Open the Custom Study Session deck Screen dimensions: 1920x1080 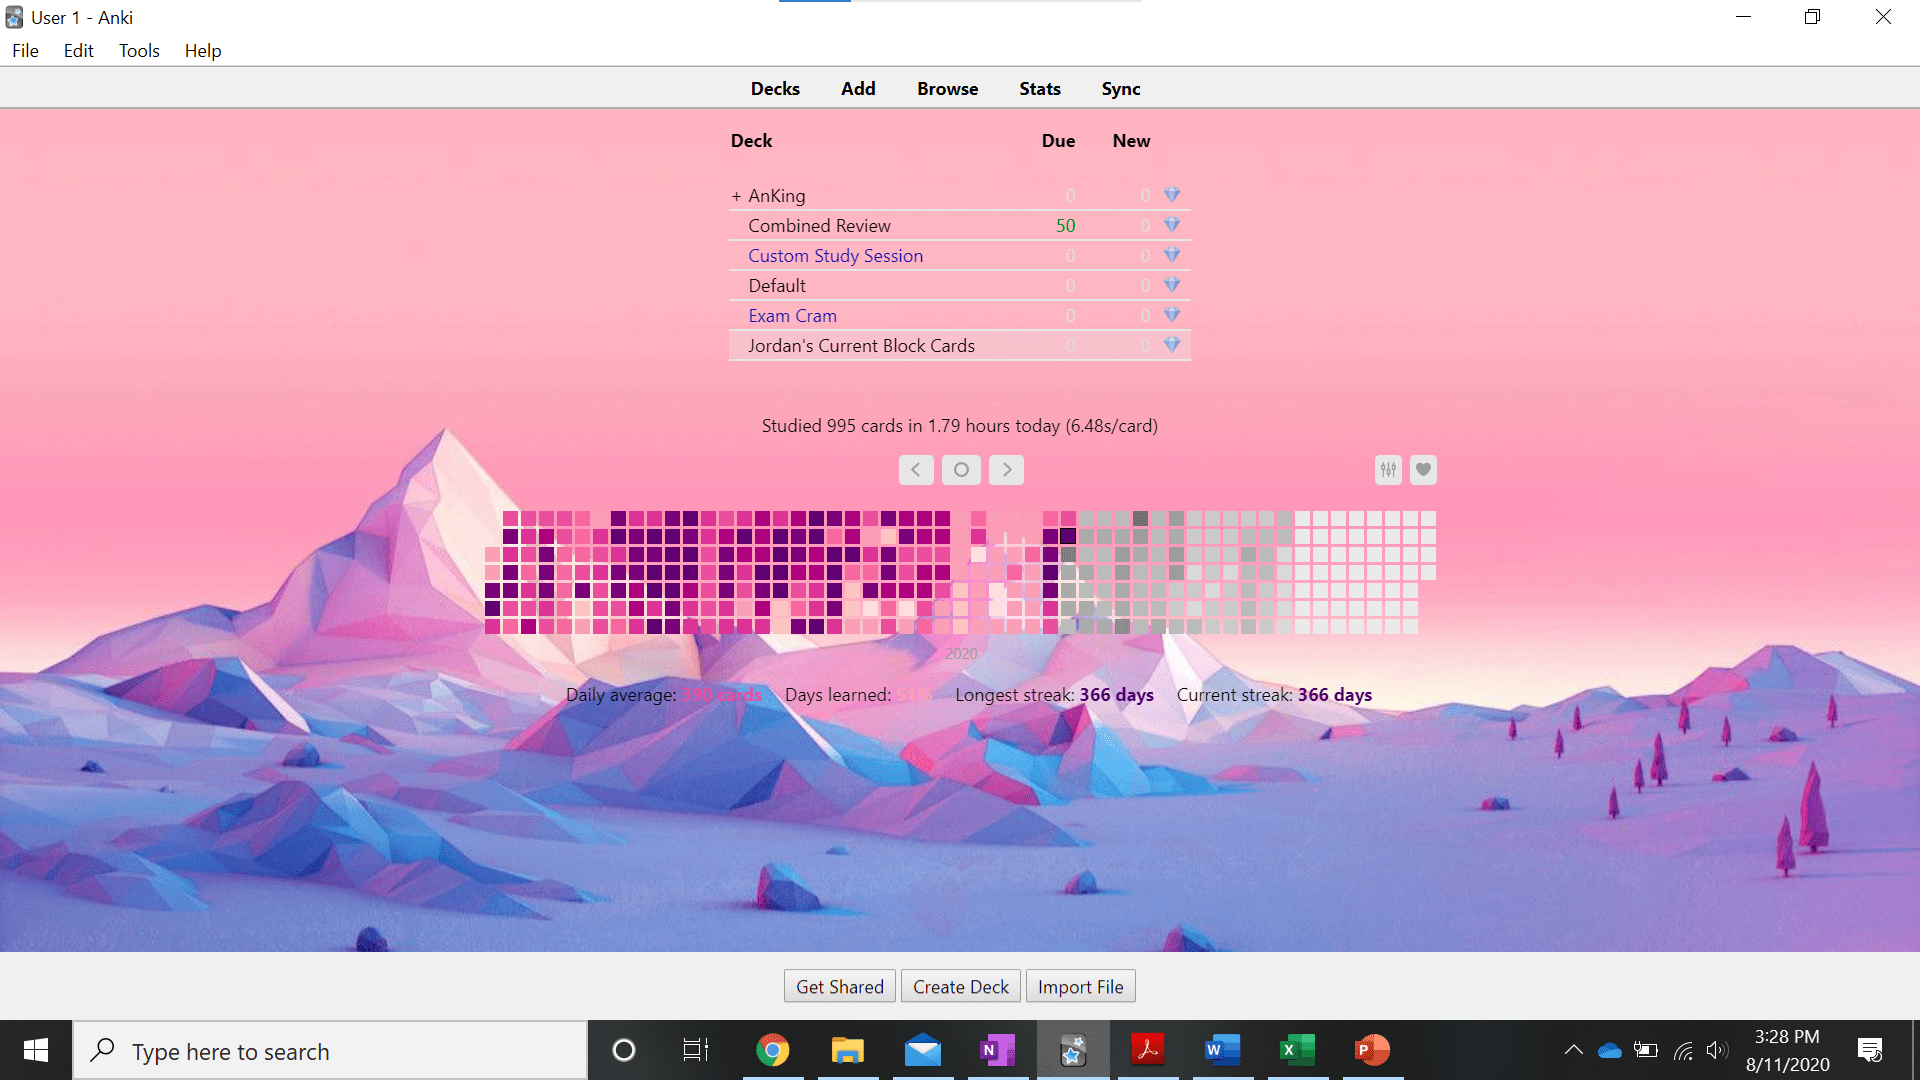(x=835, y=256)
